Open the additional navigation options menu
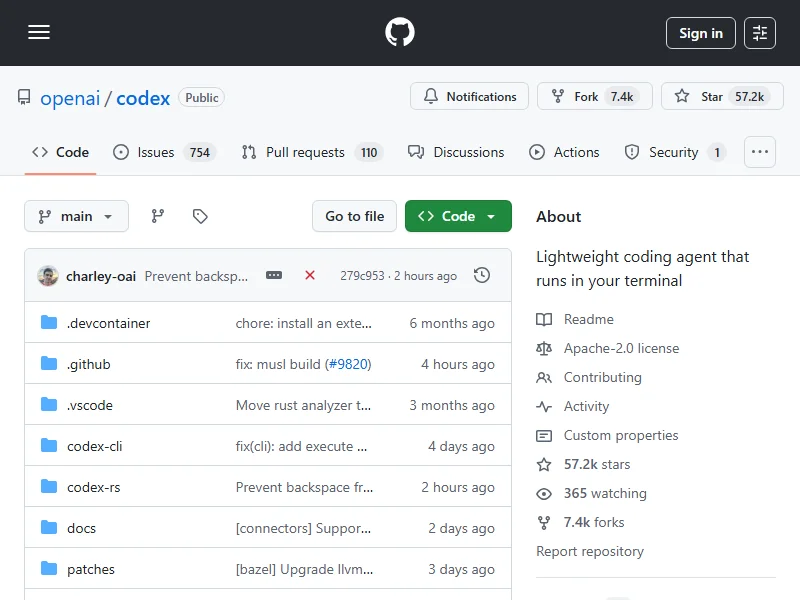Image resolution: width=800 pixels, height=600 pixels. [760, 152]
